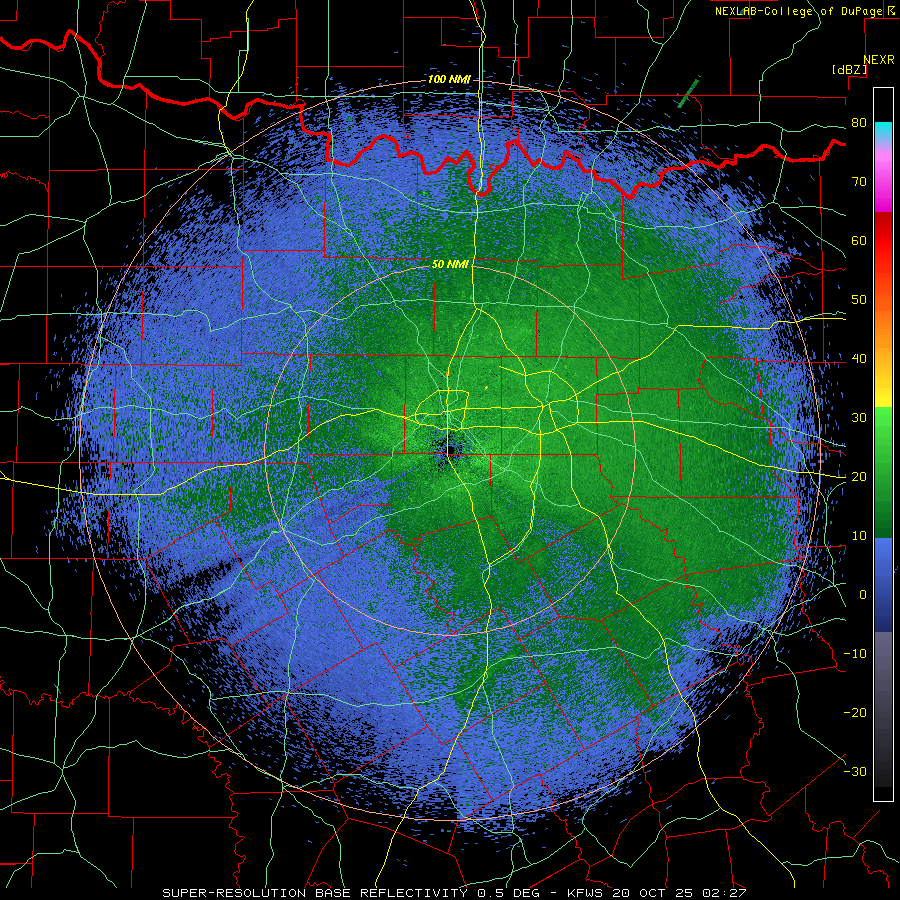Click the -30 dBZ scale value

pos(855,771)
